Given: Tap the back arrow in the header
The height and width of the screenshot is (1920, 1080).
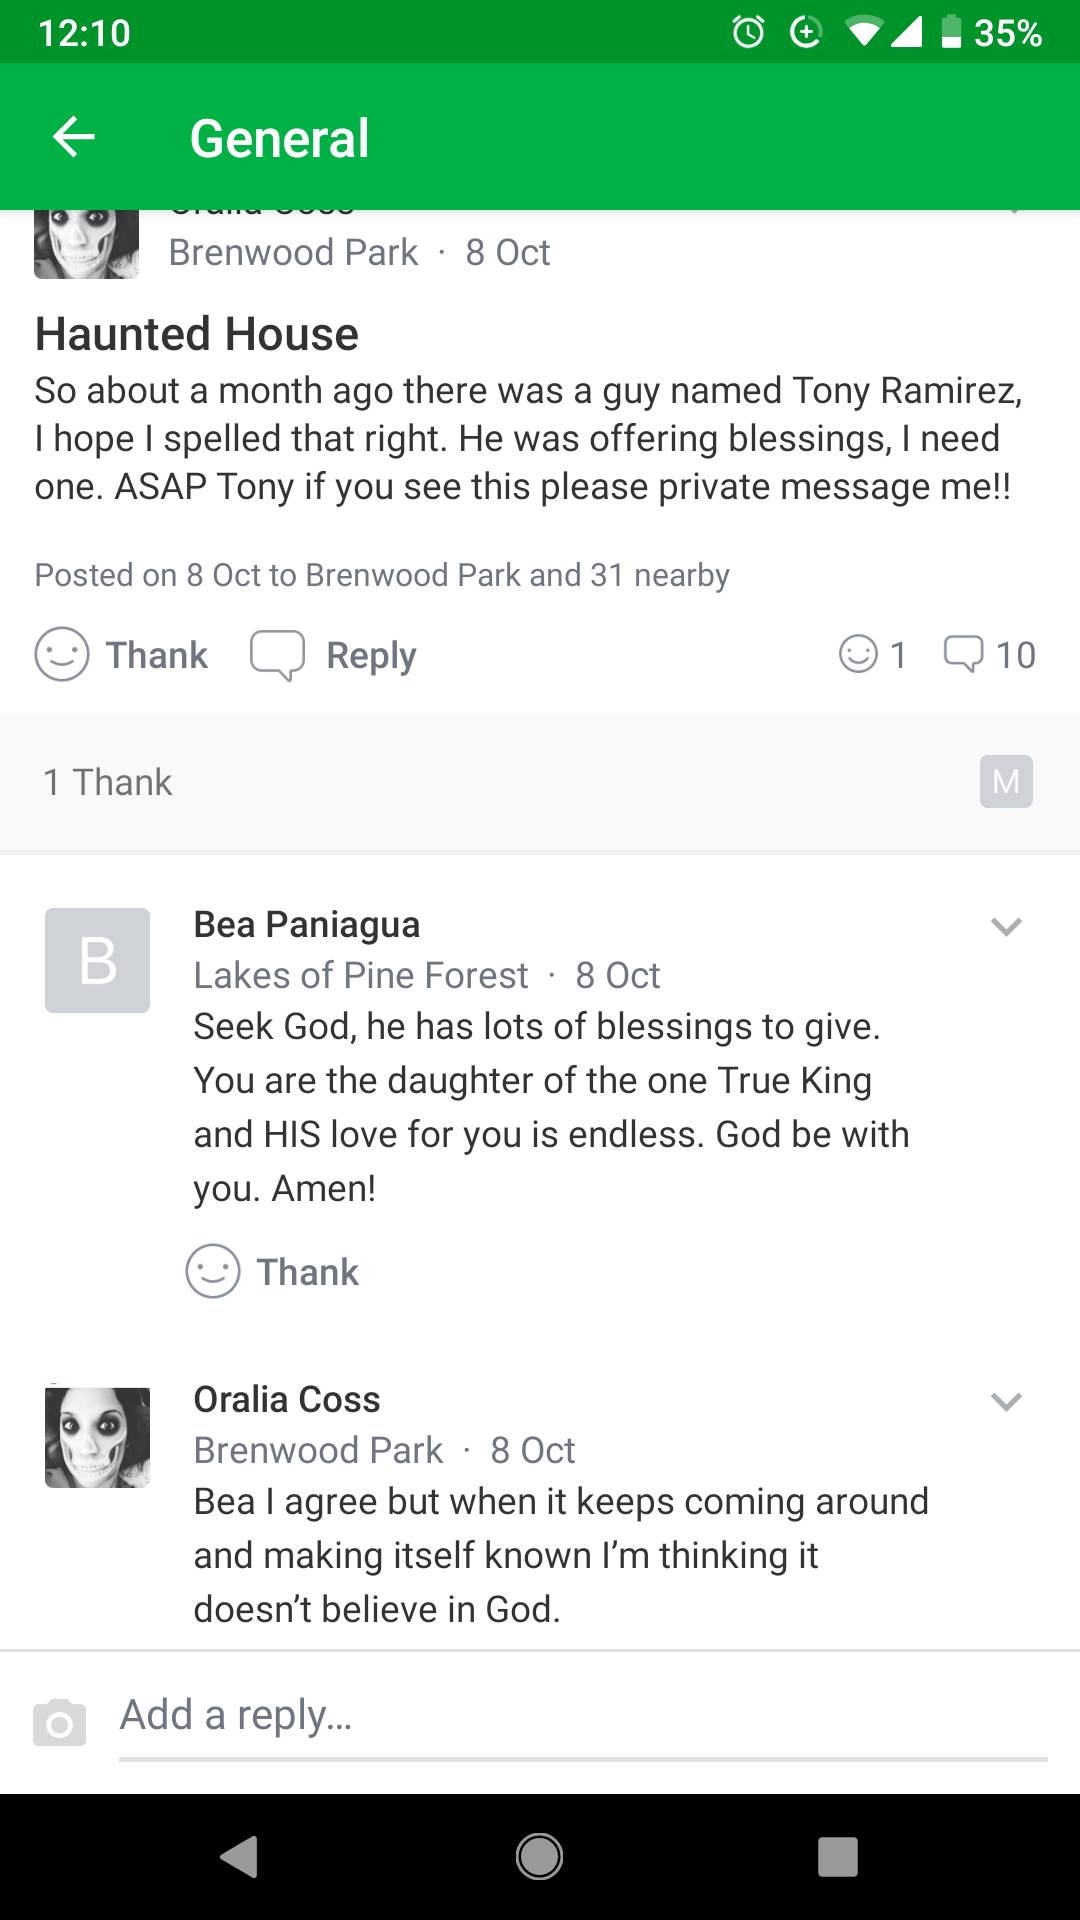Looking at the screenshot, I should pos(74,137).
